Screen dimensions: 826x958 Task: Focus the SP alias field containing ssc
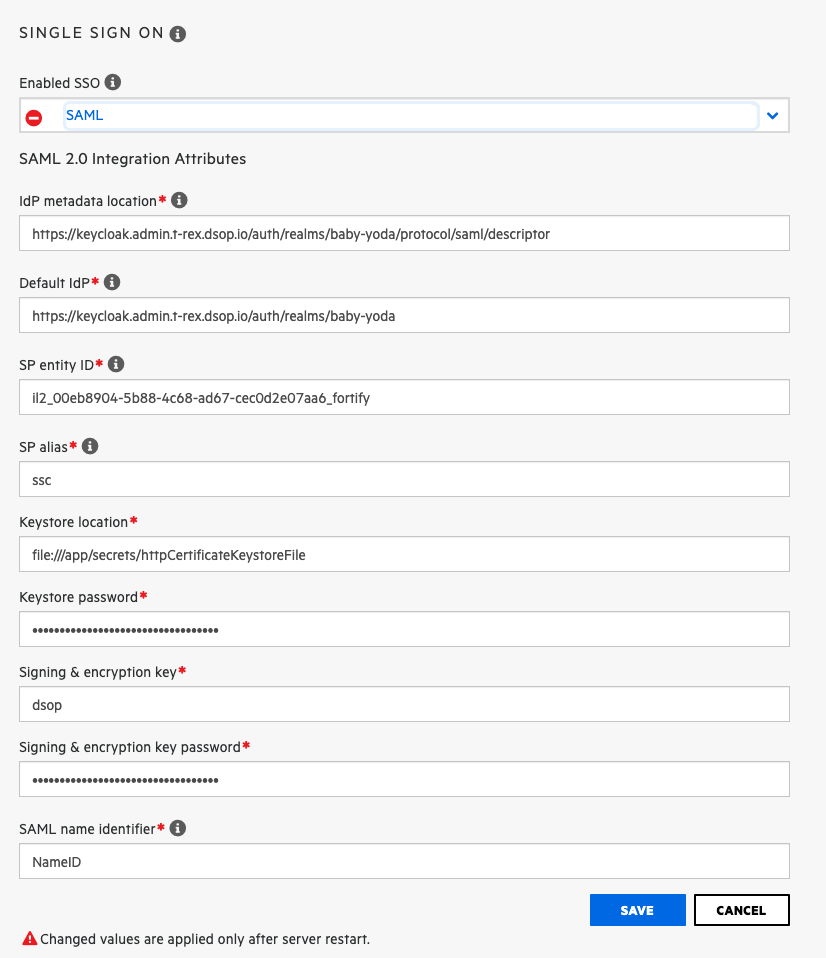403,479
